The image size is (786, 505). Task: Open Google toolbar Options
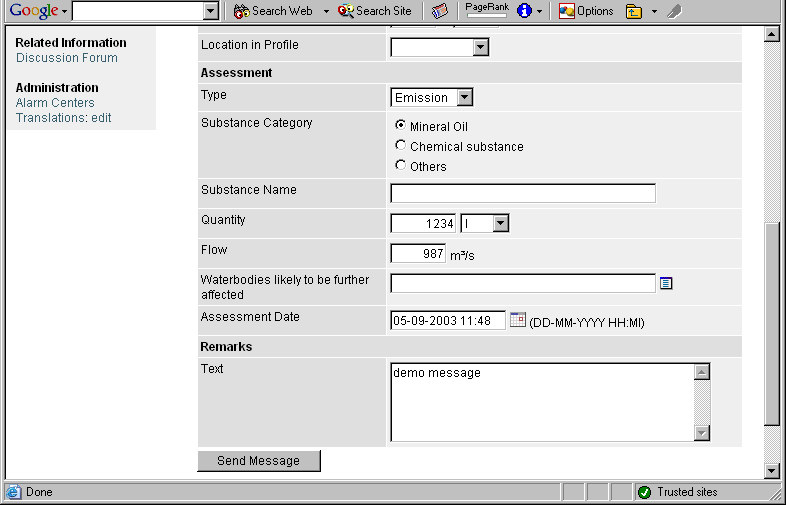(x=586, y=11)
